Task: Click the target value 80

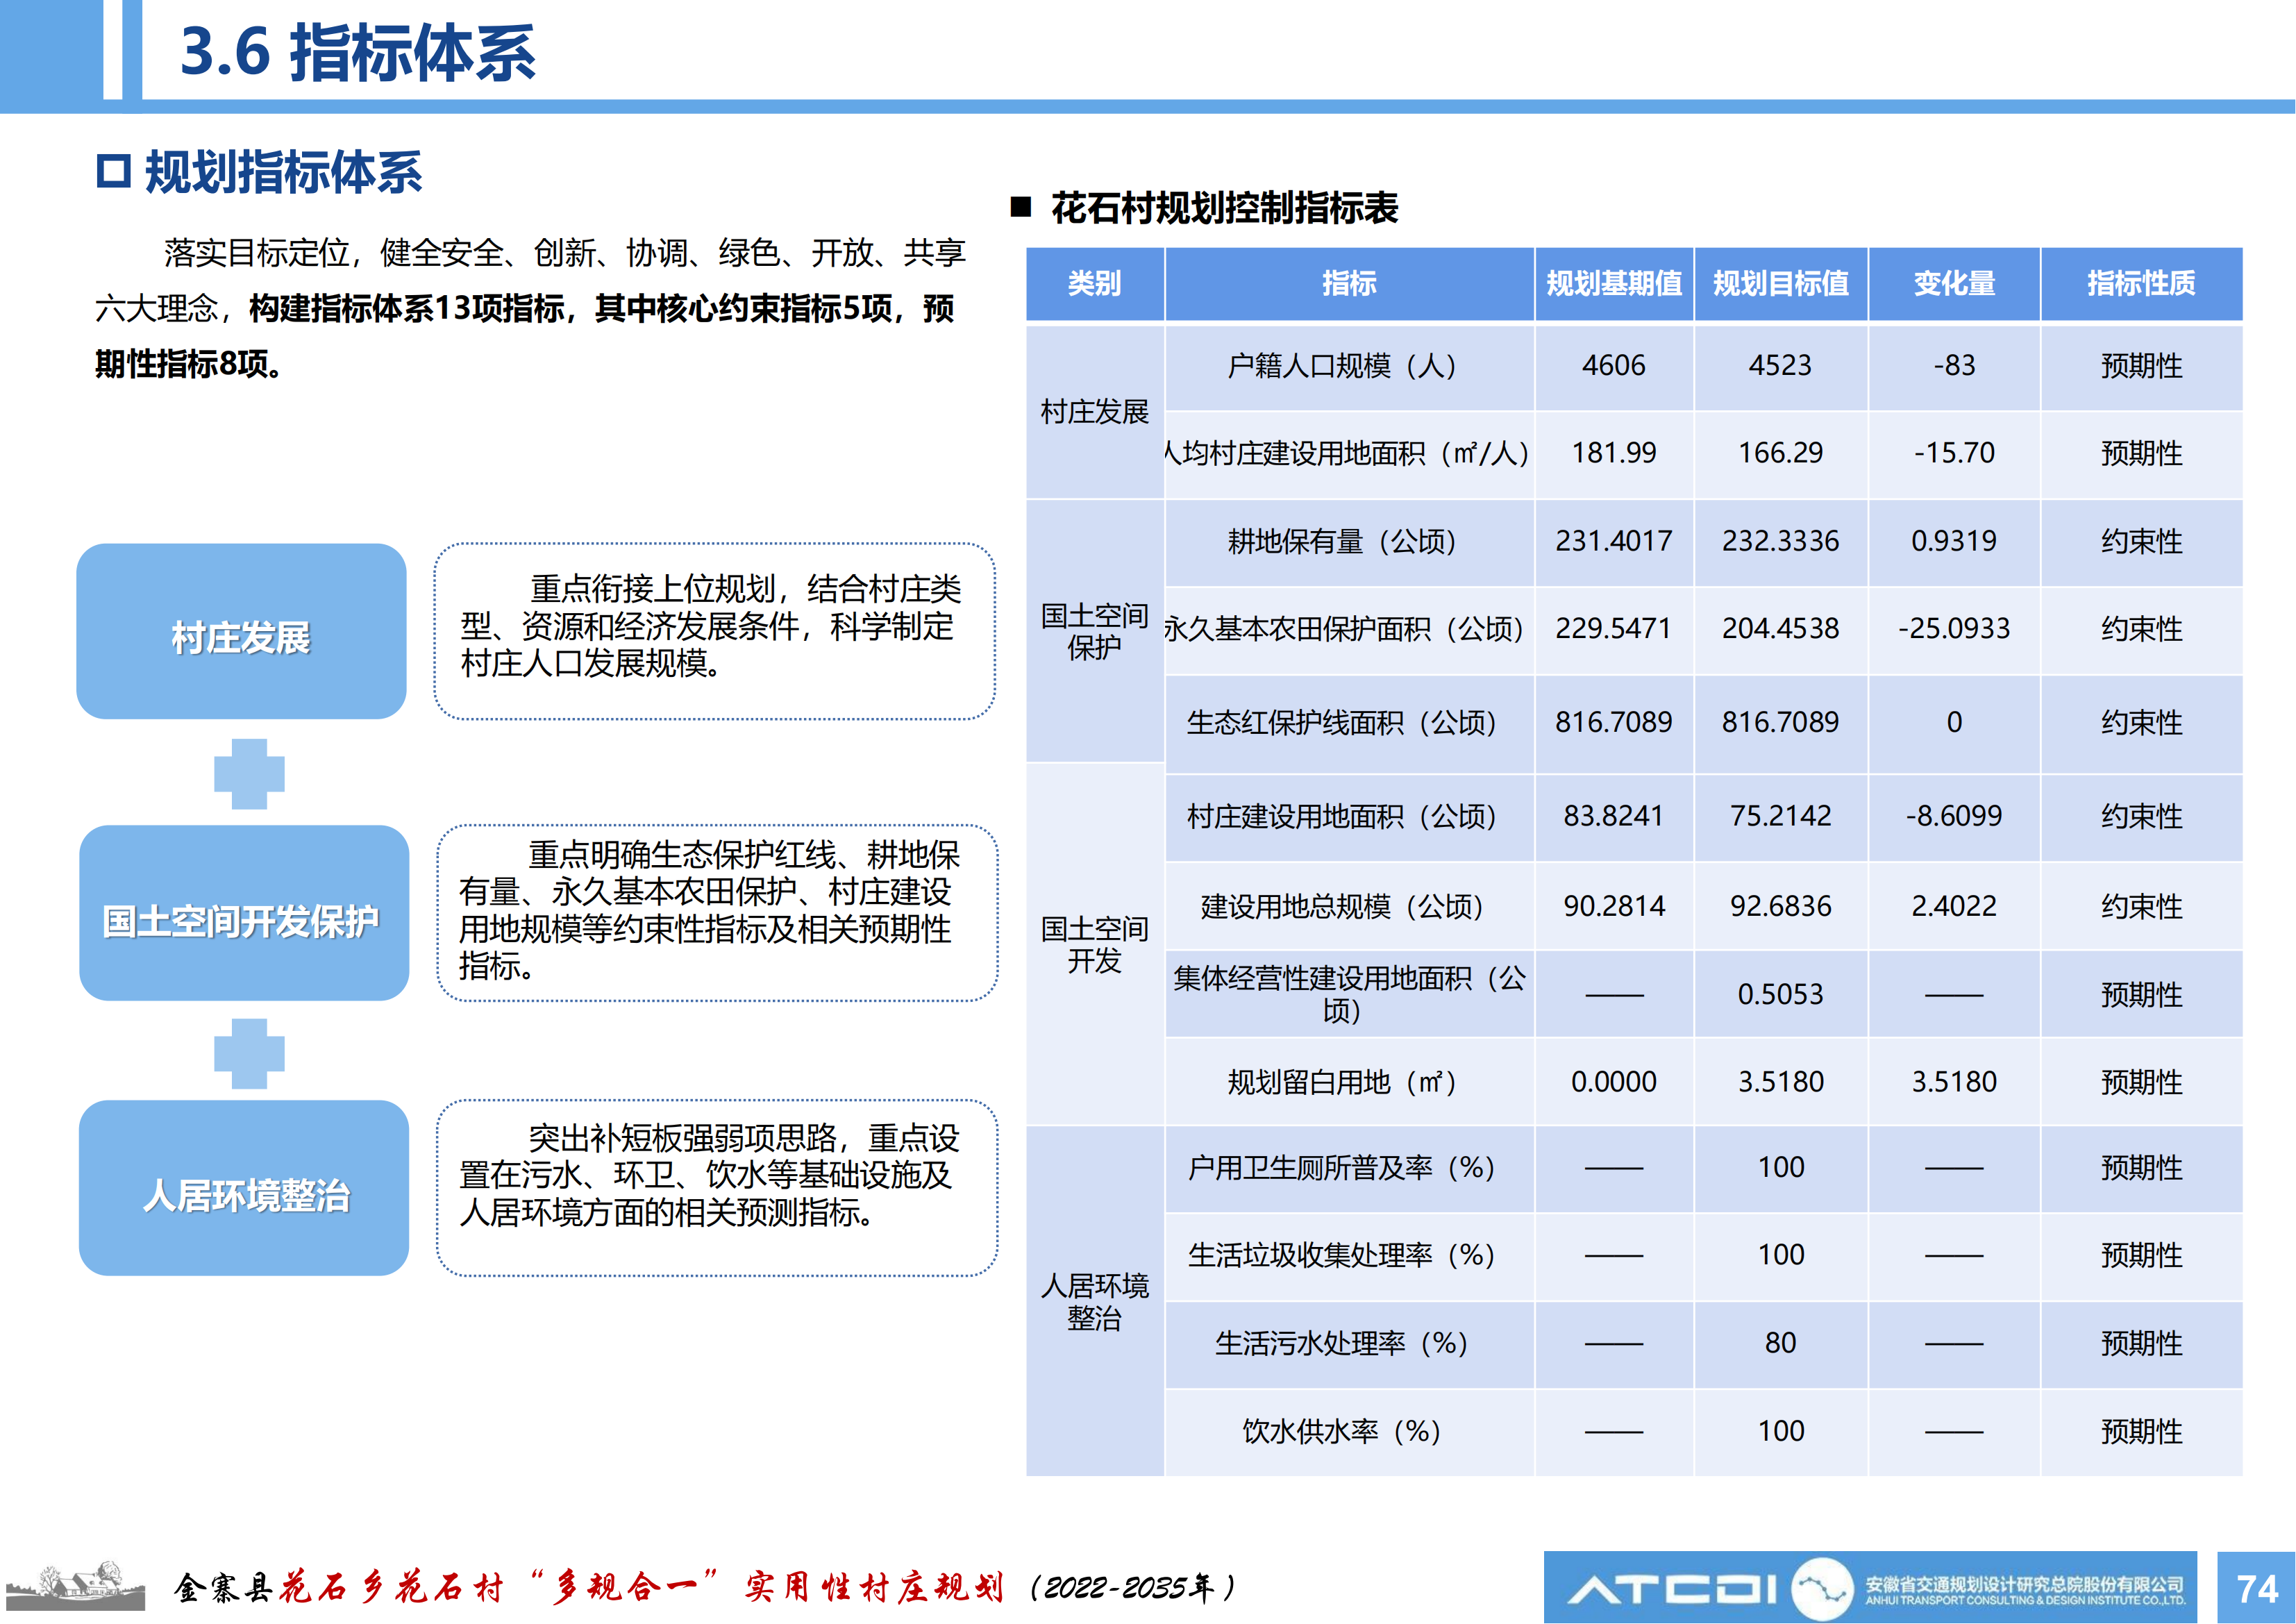Action: pos(1780,1342)
